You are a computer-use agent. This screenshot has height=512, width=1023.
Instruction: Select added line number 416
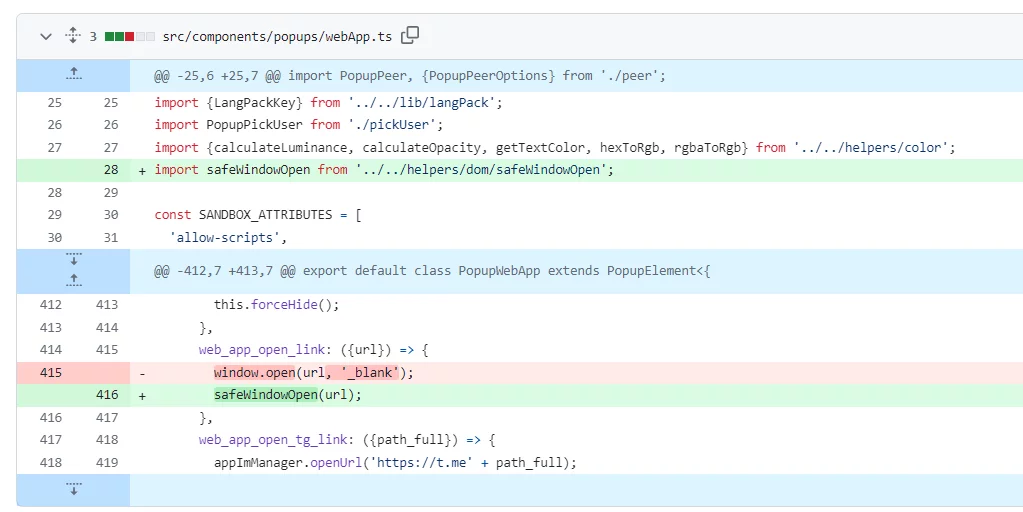pyautogui.click(x=107, y=395)
